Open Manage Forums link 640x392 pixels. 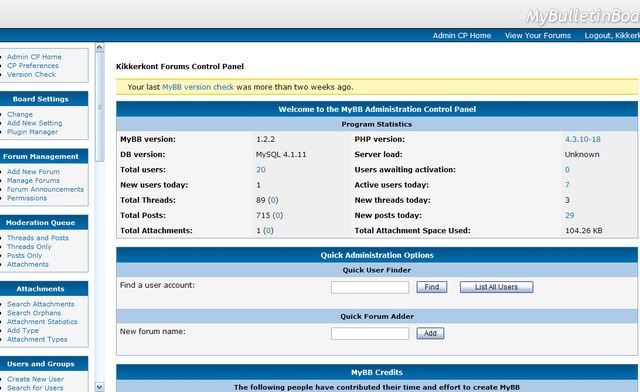(x=33, y=180)
